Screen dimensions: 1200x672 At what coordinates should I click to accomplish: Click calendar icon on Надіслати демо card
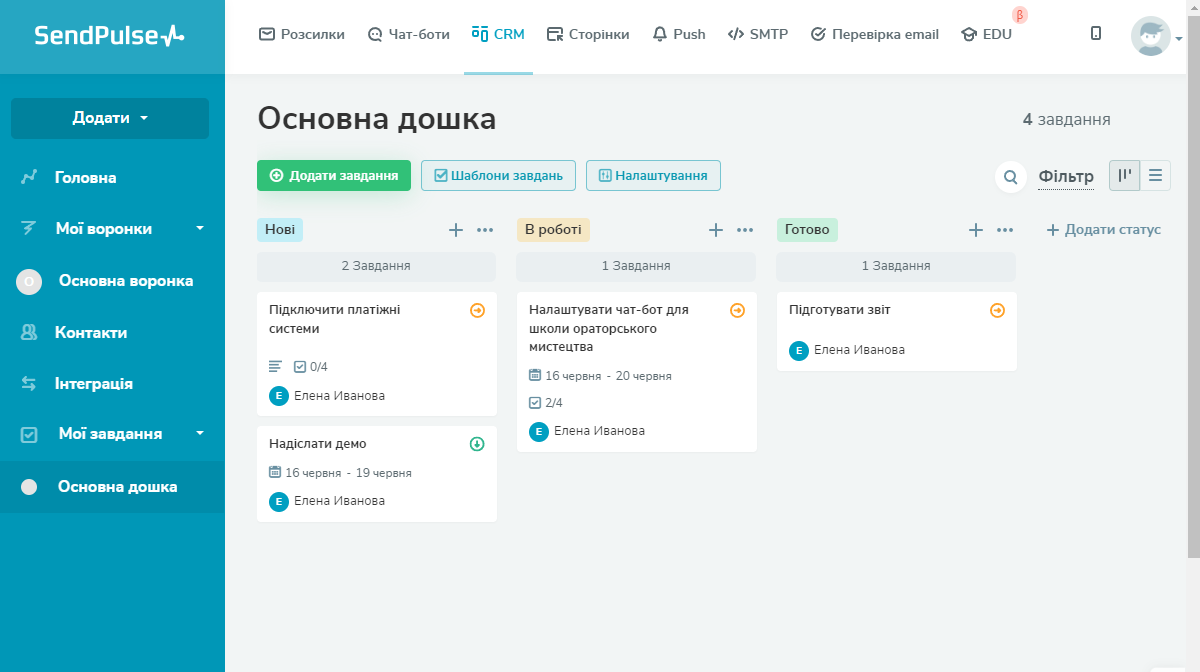(x=276, y=472)
